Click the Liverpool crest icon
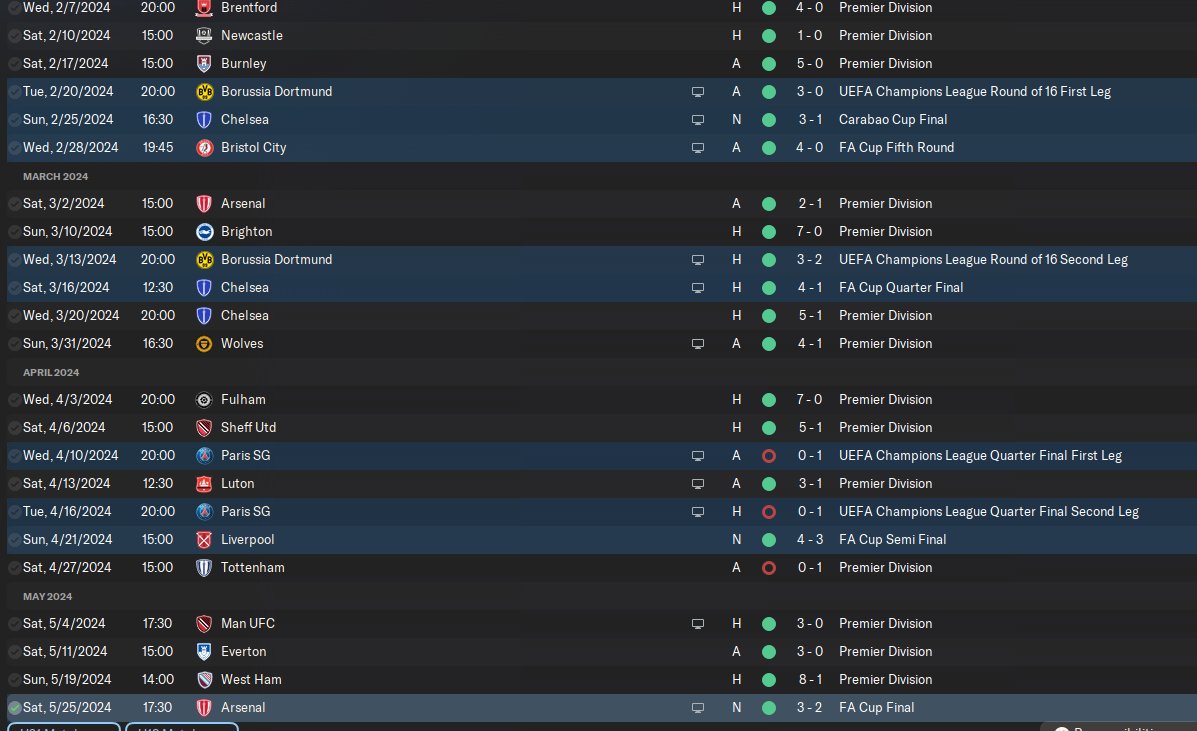The height and width of the screenshot is (731, 1197). (204, 539)
